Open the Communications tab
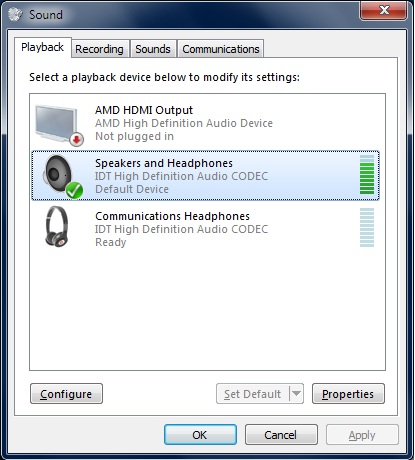This screenshot has width=415, height=460. point(221,49)
